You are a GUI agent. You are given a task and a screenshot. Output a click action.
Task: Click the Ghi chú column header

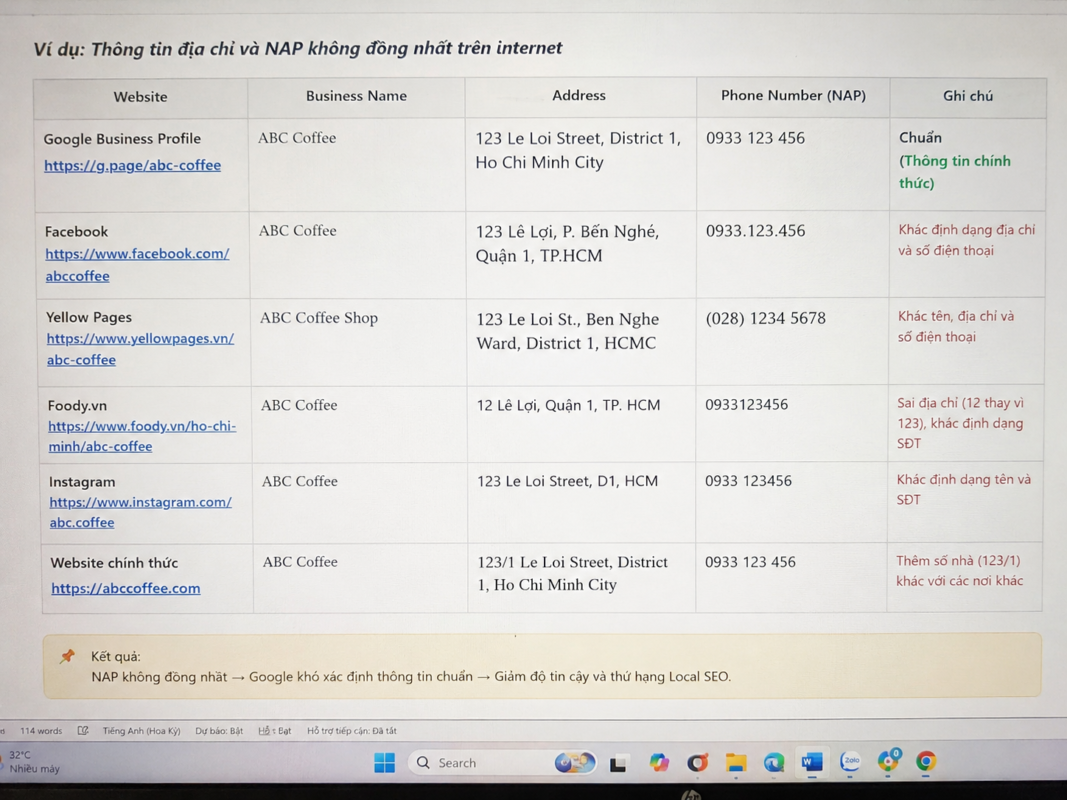(968, 96)
